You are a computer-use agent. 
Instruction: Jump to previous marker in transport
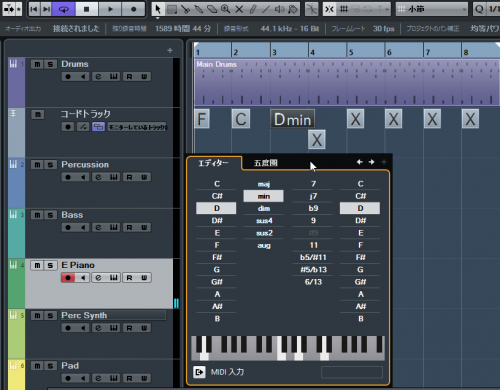click(x=34, y=9)
